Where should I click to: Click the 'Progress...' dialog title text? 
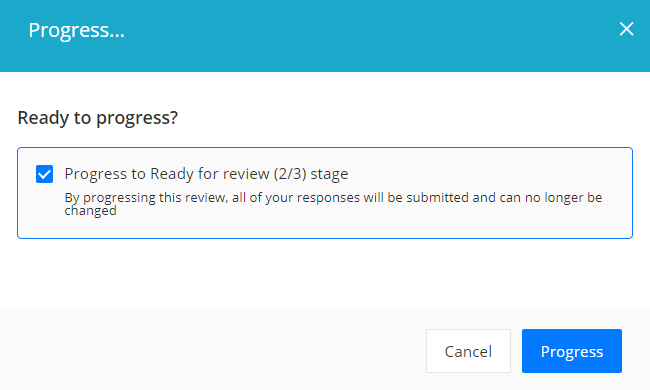76,30
